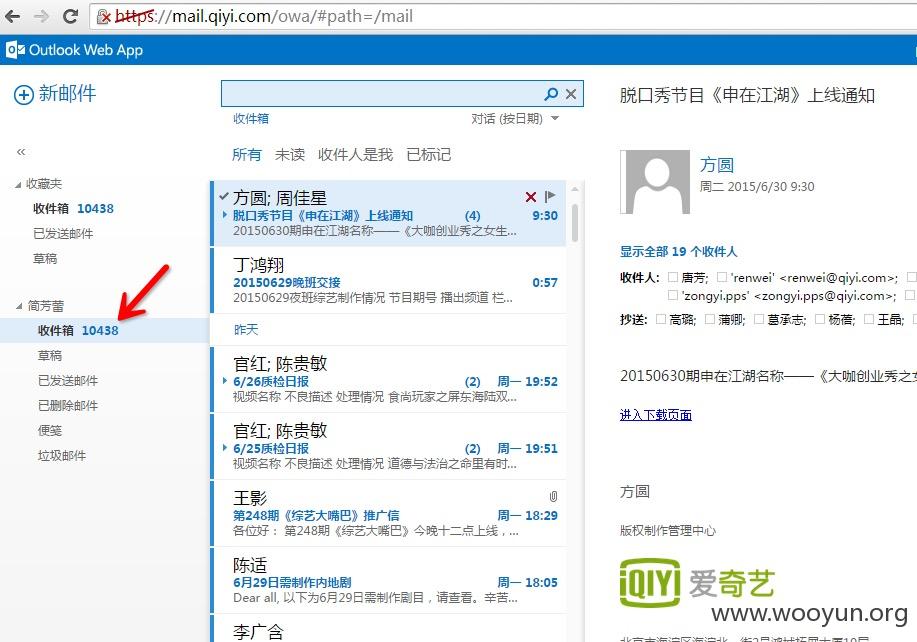Open the 便笺 folder

[50, 431]
